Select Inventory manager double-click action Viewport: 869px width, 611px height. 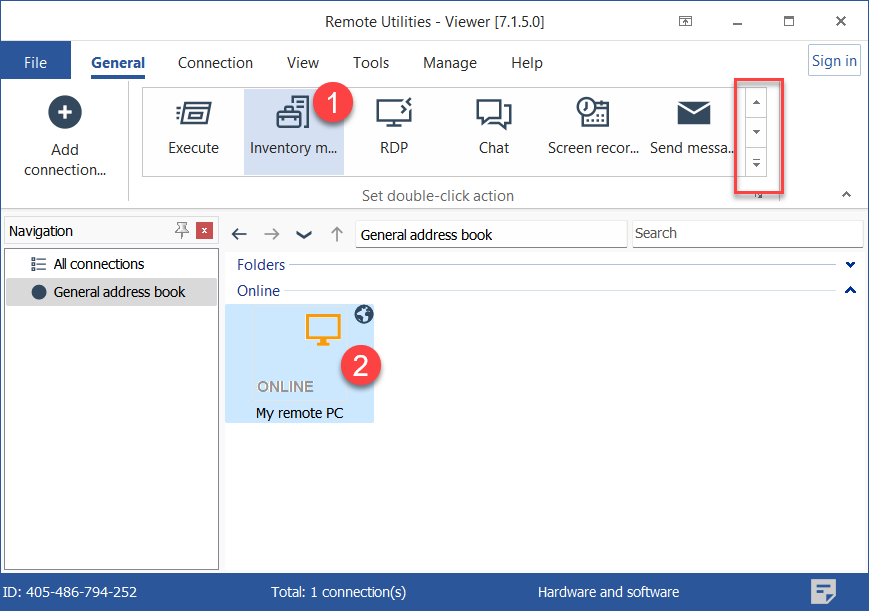coord(293,114)
